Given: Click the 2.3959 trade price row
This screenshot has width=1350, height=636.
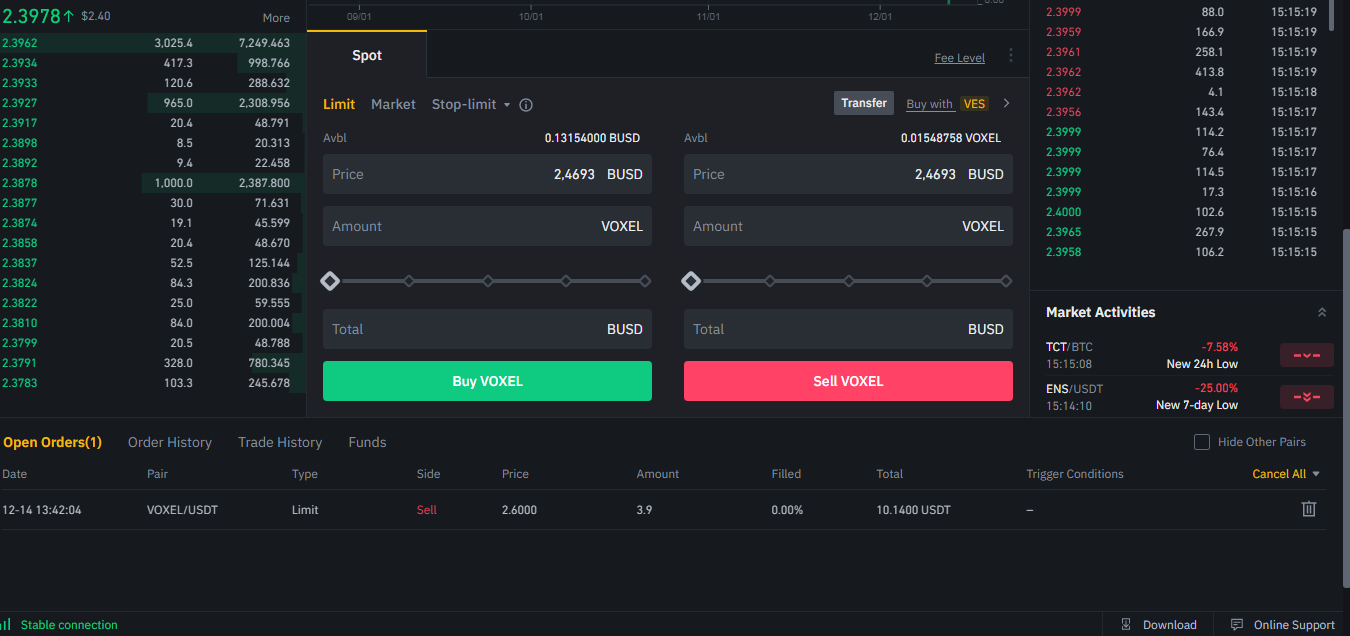Looking at the screenshot, I should pyautogui.click(x=1182, y=32).
